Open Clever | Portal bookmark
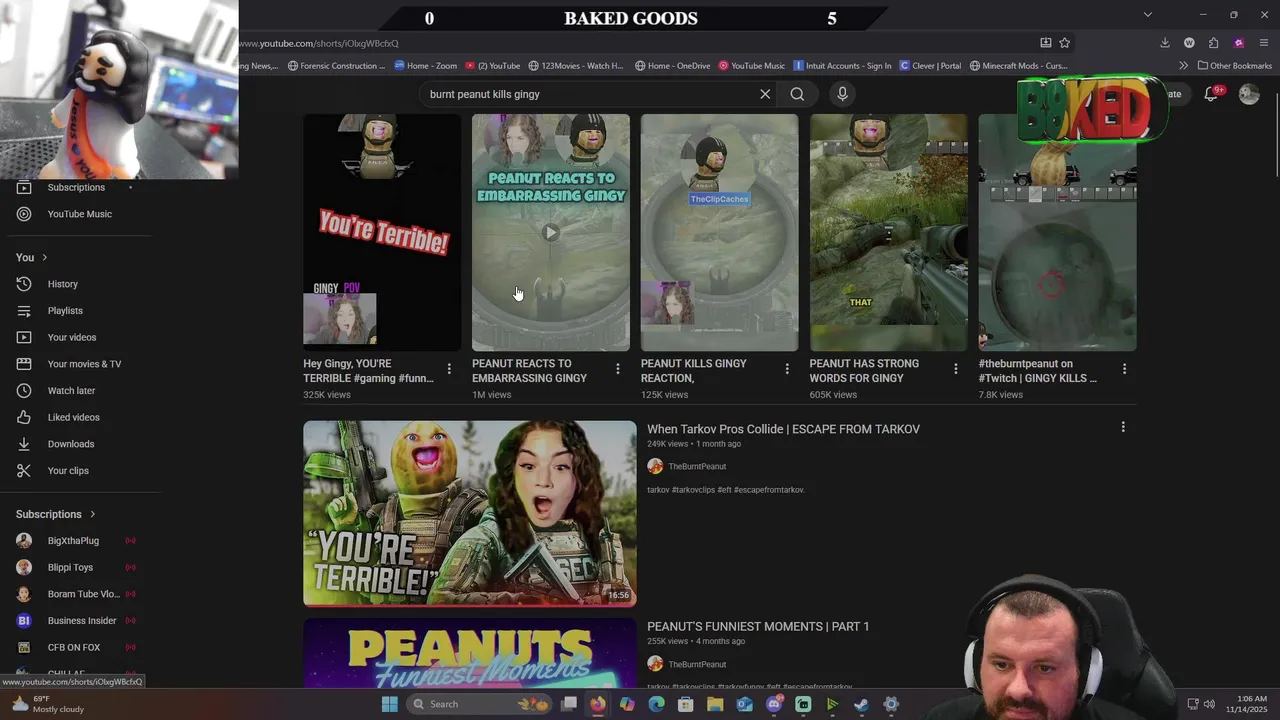 930,66
